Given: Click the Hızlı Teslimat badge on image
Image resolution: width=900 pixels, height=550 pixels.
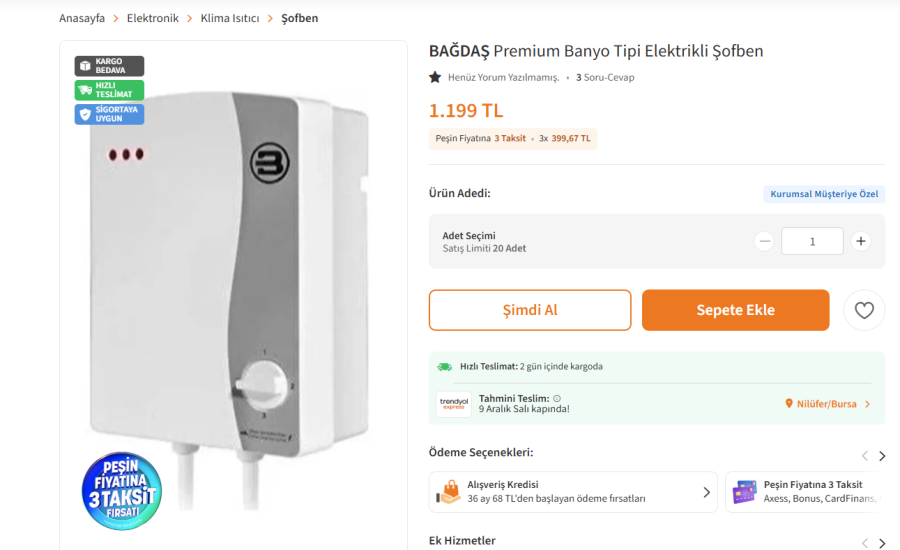Looking at the screenshot, I should 109,90.
